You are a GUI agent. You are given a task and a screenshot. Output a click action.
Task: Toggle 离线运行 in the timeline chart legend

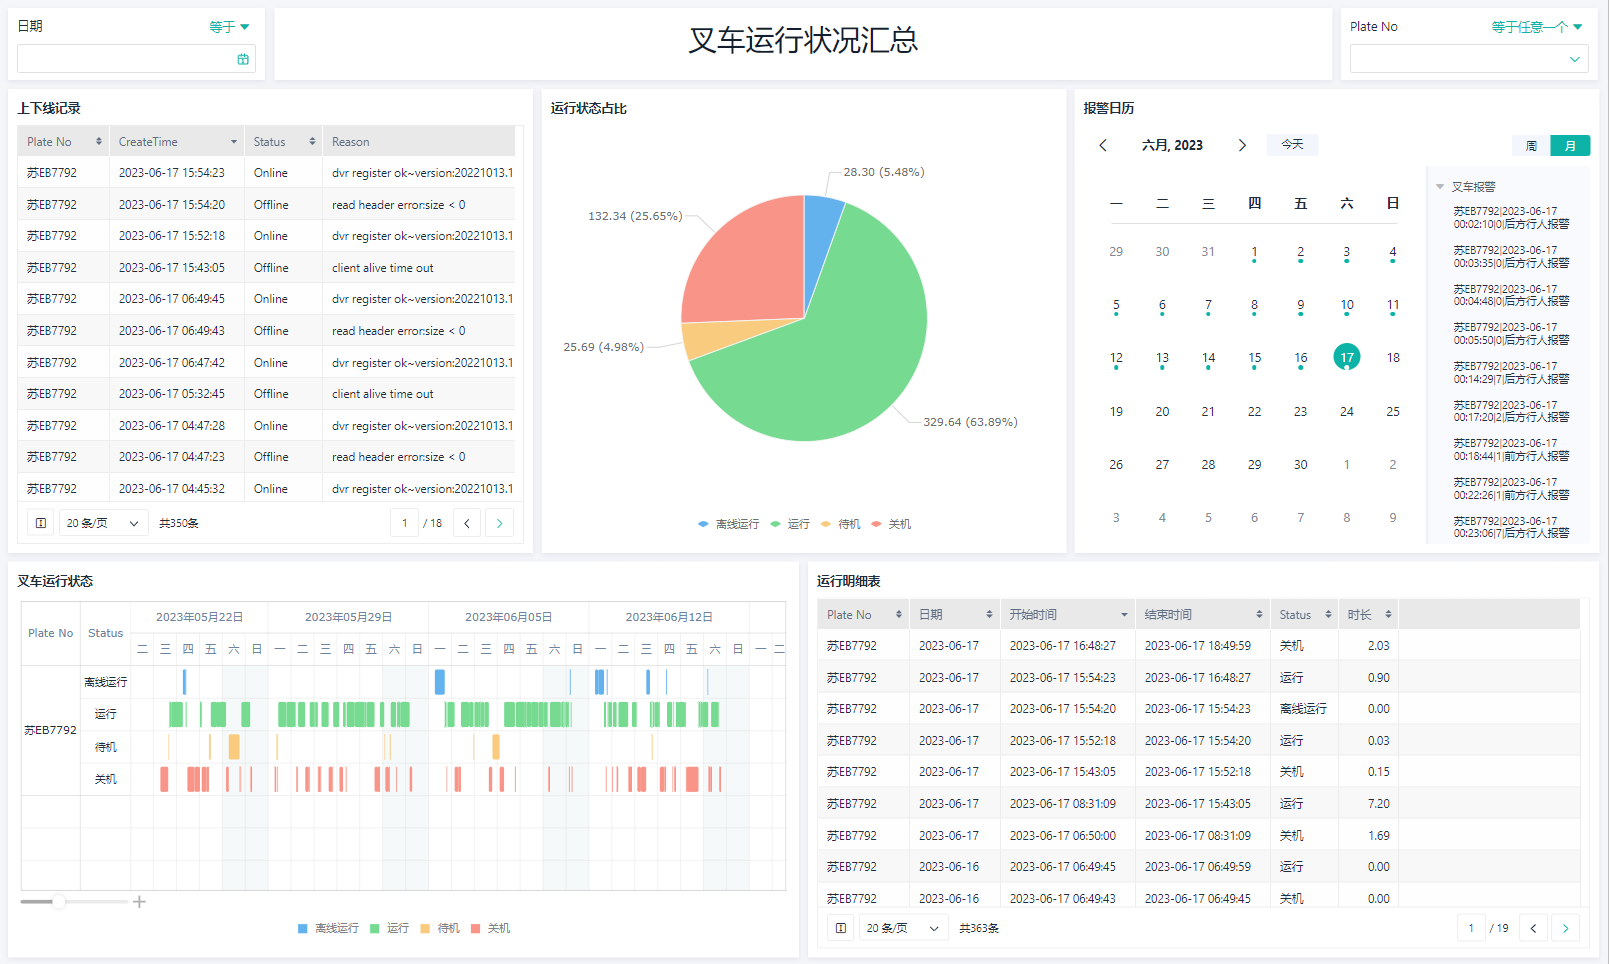point(328,928)
